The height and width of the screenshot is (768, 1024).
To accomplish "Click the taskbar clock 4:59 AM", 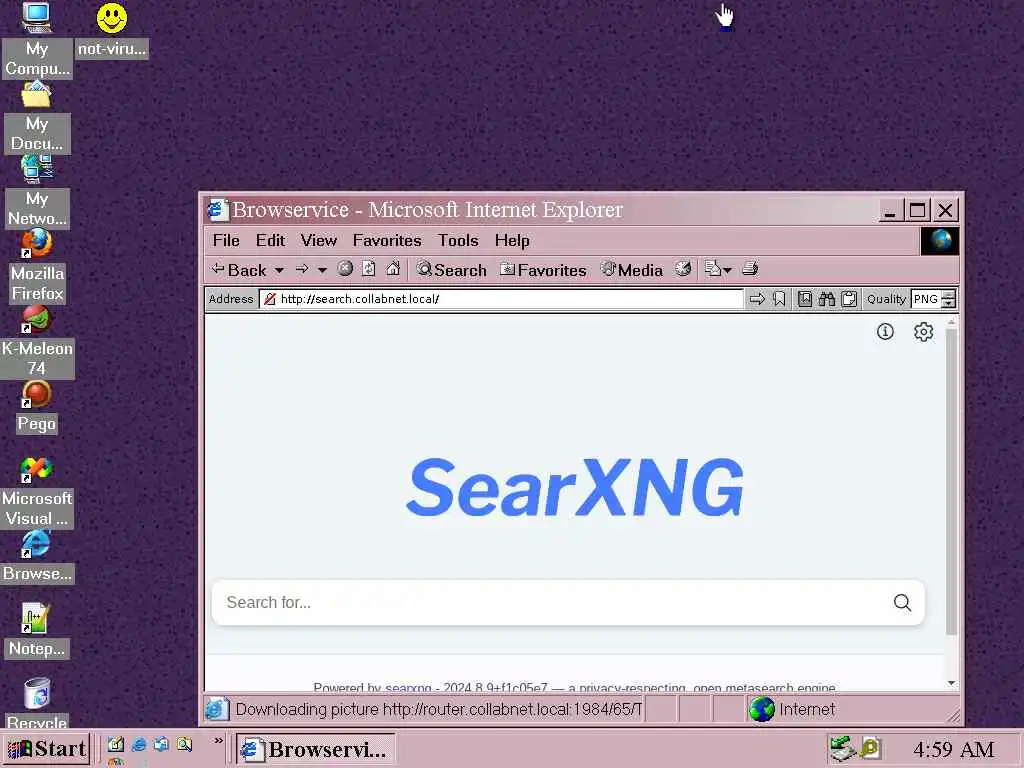I will tap(953, 749).
